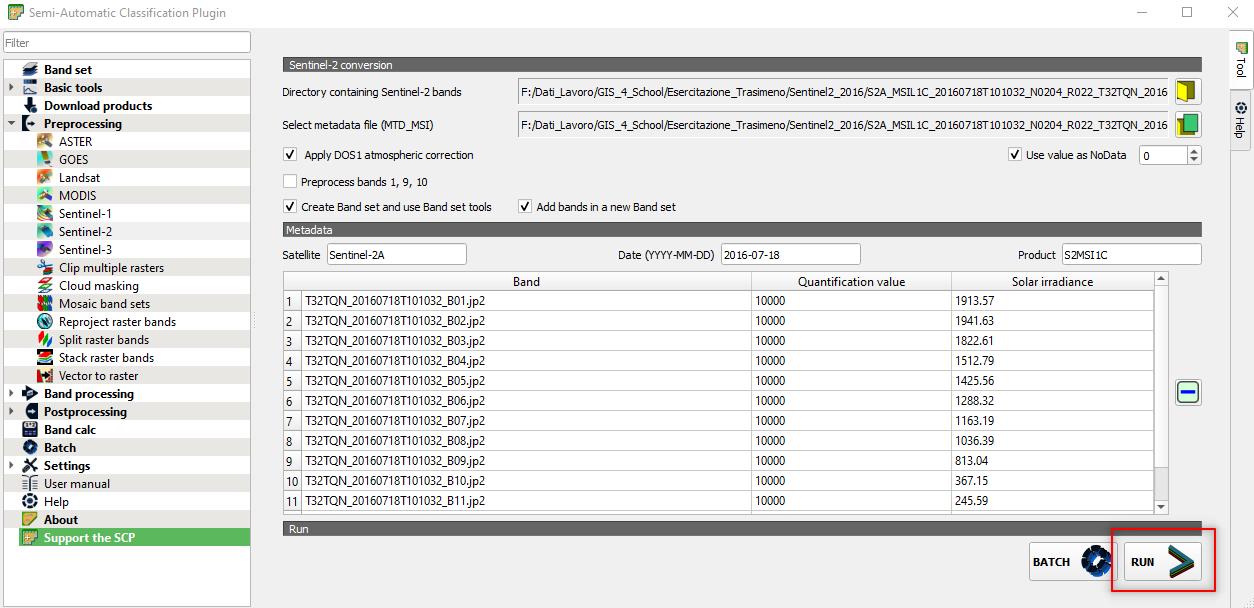Click the Preprocessing icon in tree
Screen dimensions: 1254x608
coord(30,124)
